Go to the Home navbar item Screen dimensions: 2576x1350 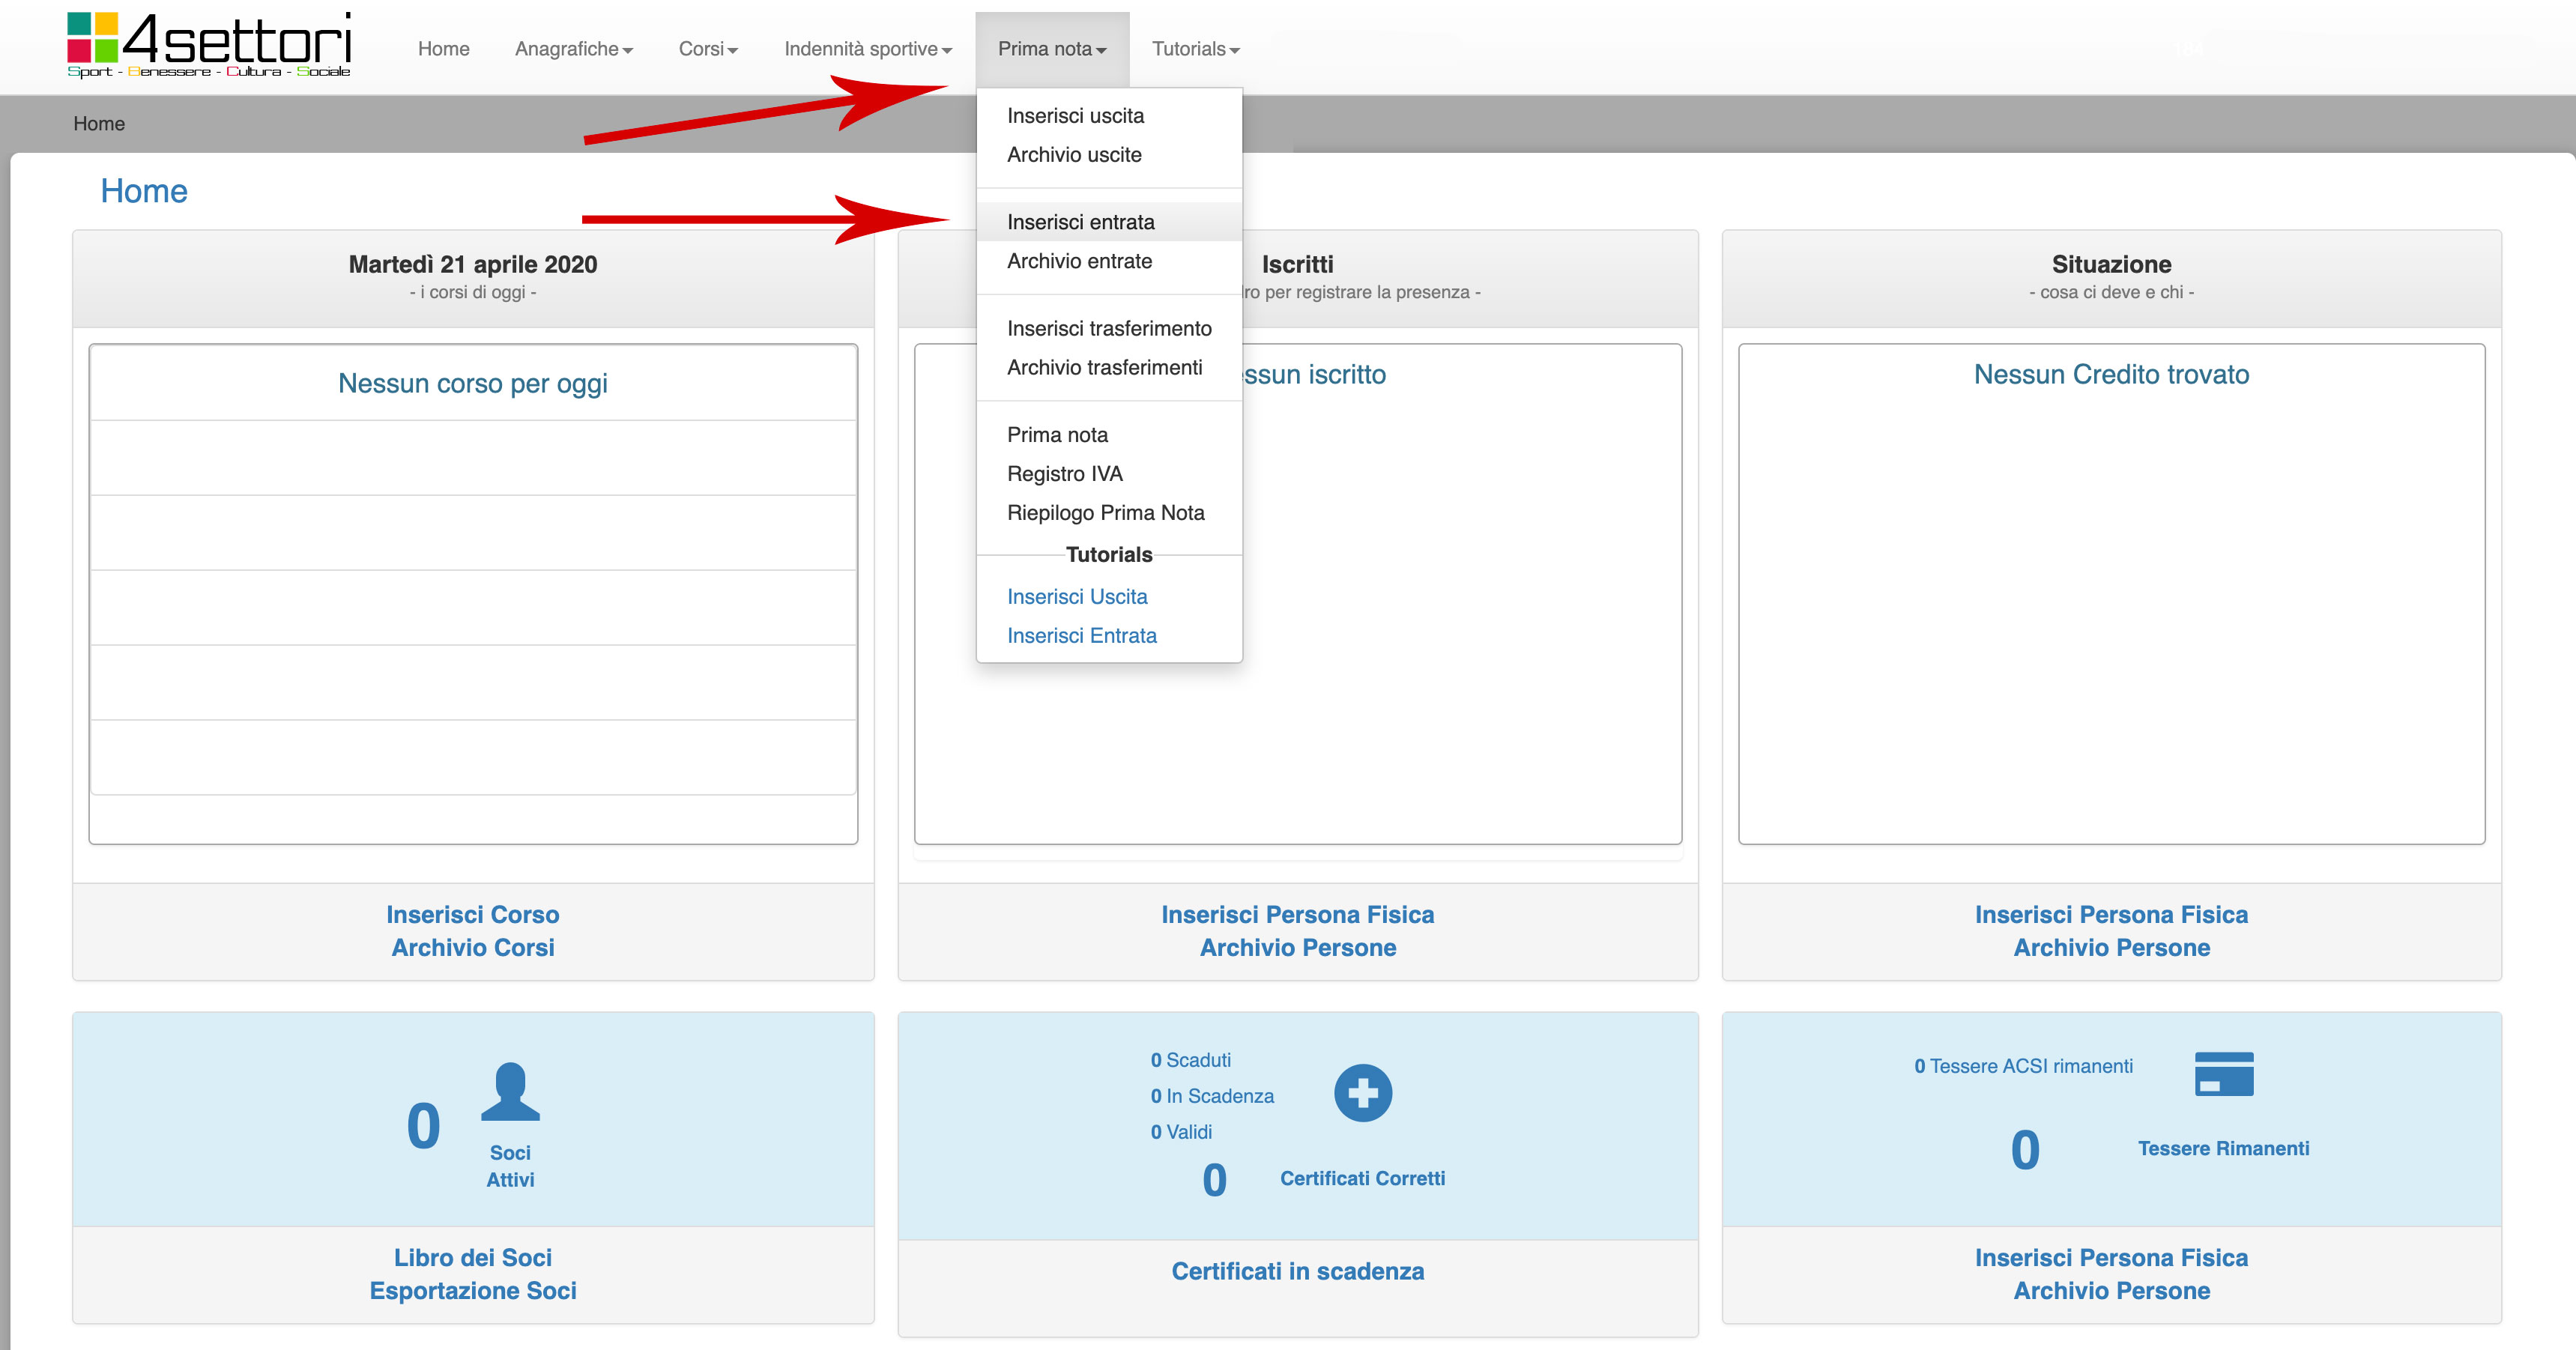click(443, 49)
